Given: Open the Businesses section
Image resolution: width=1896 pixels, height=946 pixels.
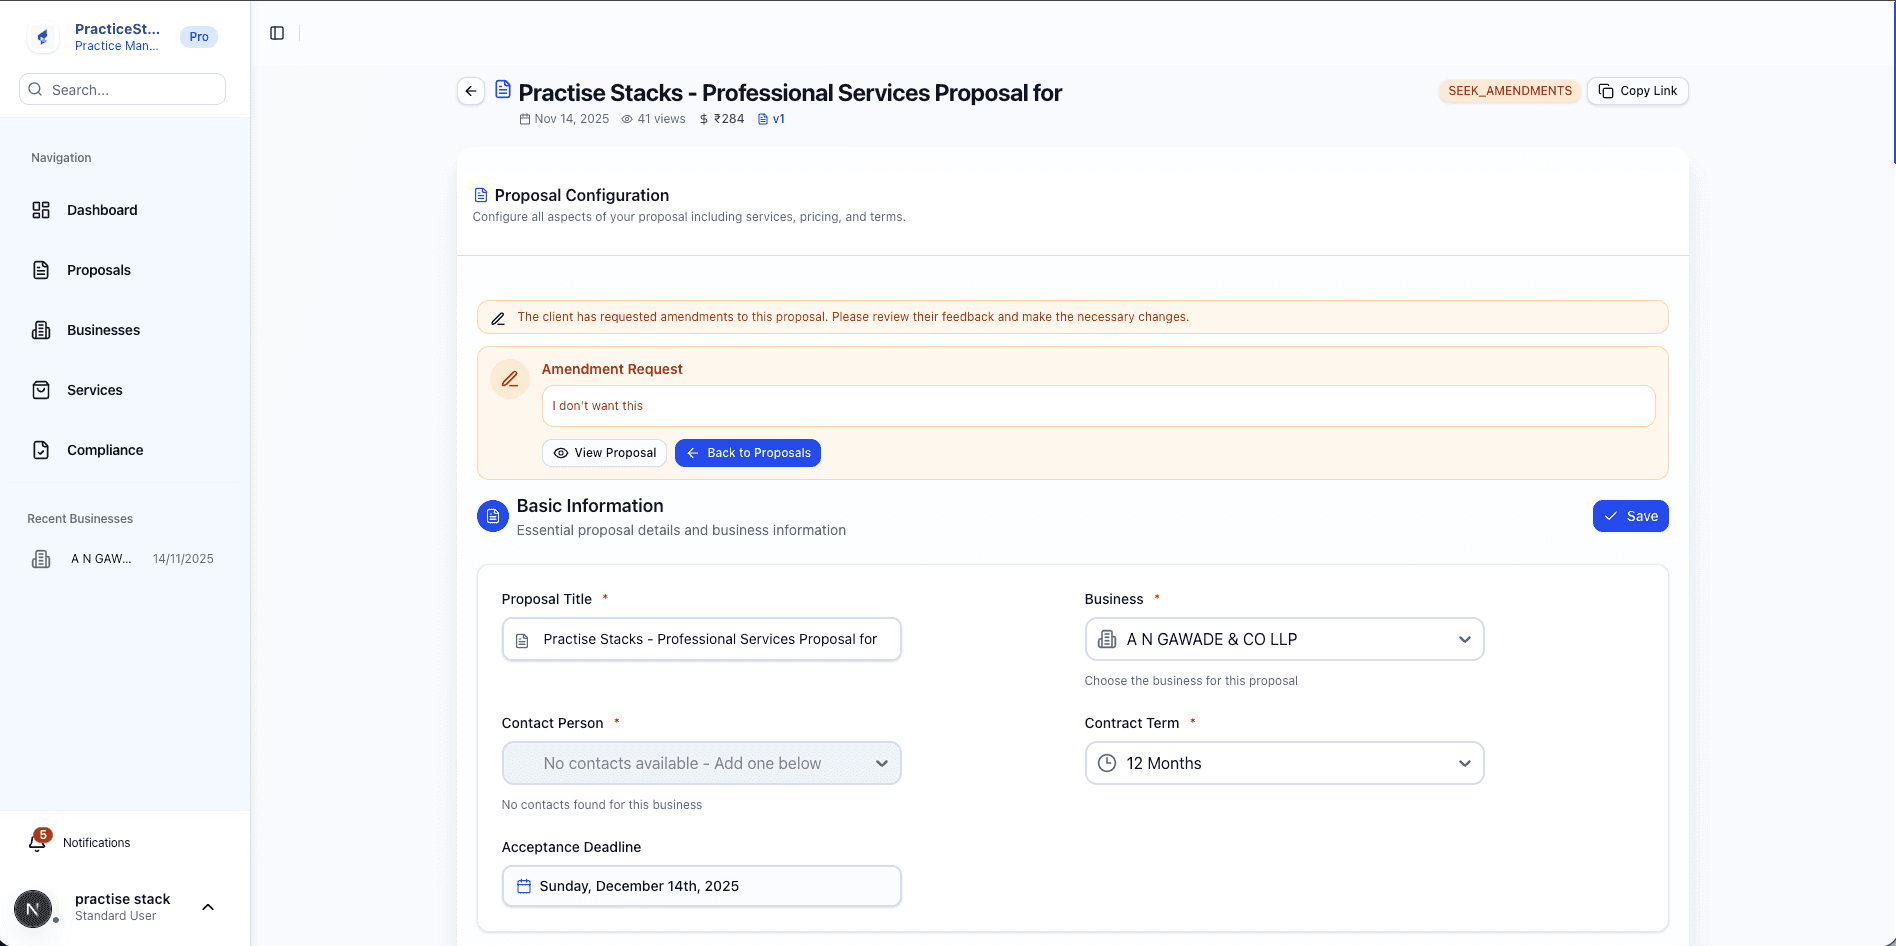Looking at the screenshot, I should (x=103, y=330).
